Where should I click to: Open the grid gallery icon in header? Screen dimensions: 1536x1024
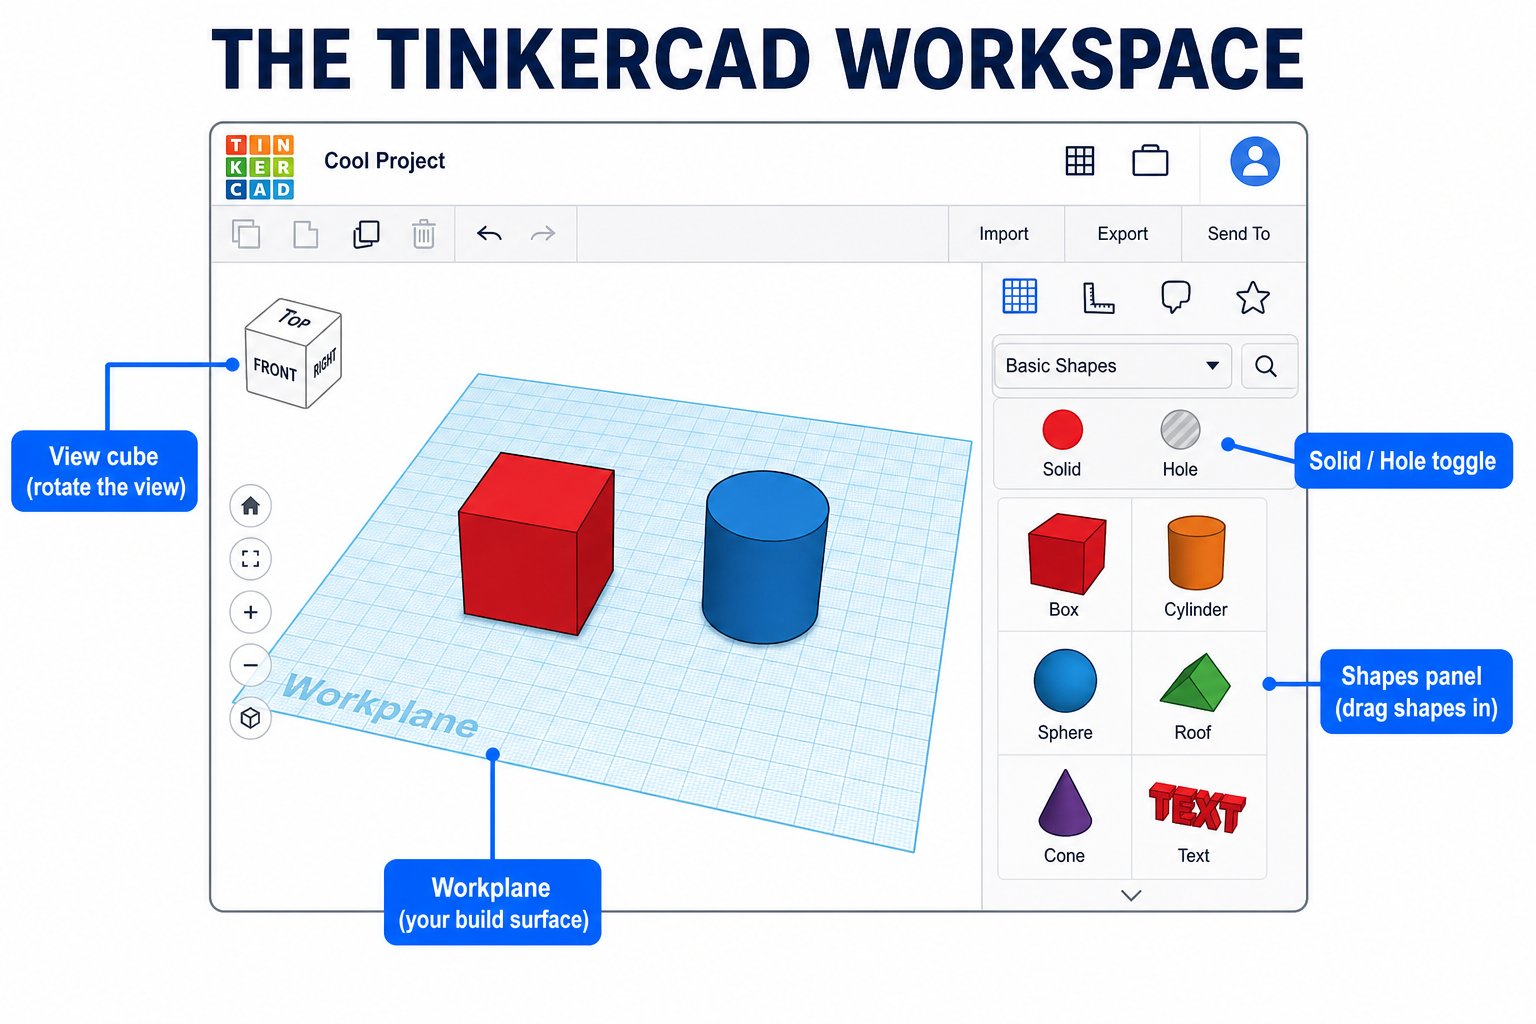[x=1080, y=160]
